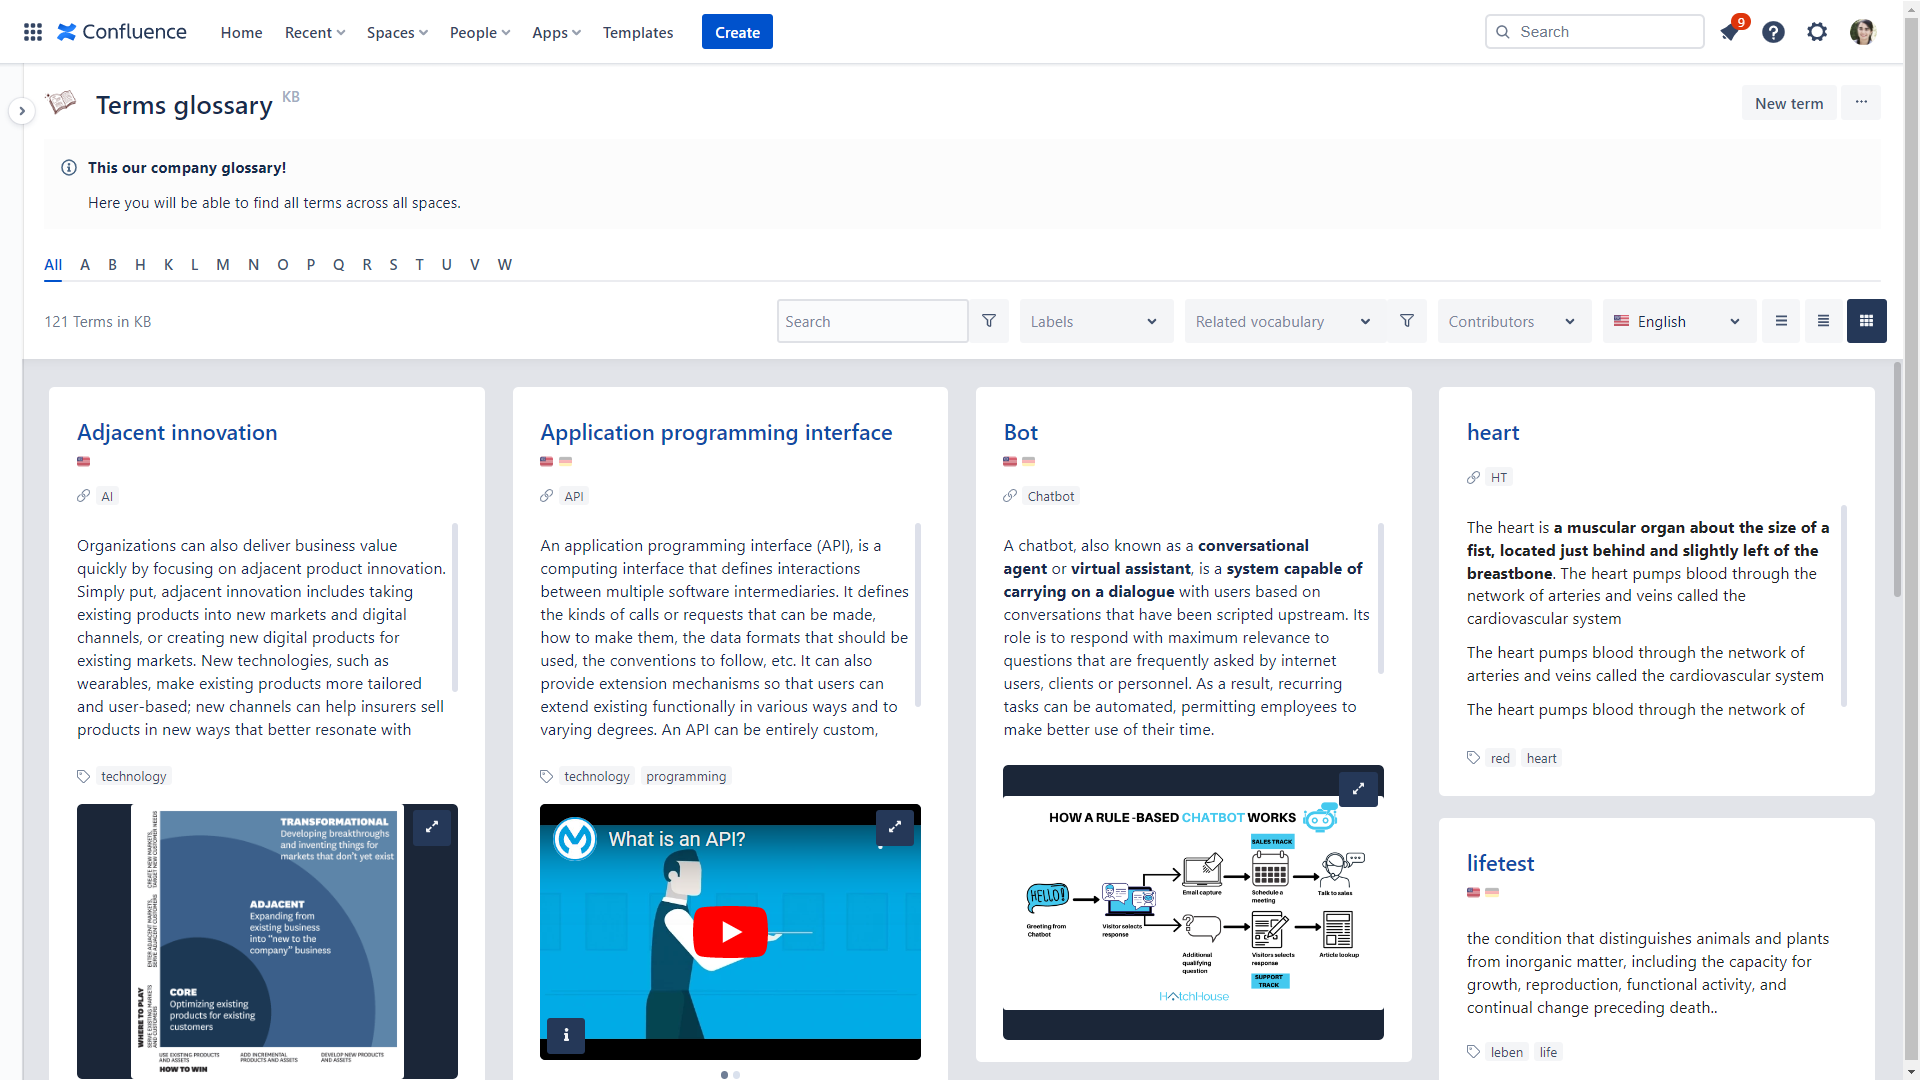Click the New term button
Viewport: 1920px width, 1080px height.
tap(1788, 102)
